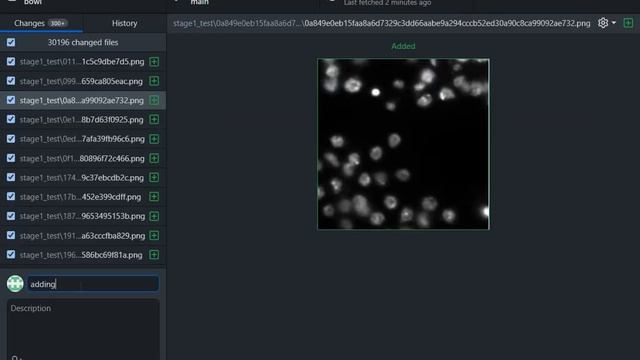Viewport: 640px width, 360px height.
Task: Uncheck the file ending 80896f72c466.png
Action: [11, 158]
